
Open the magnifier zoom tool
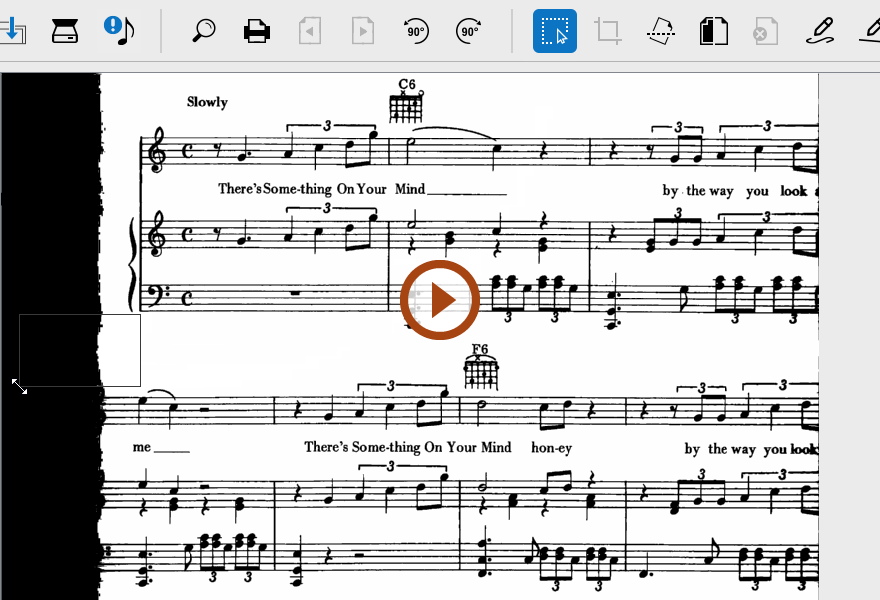point(203,31)
